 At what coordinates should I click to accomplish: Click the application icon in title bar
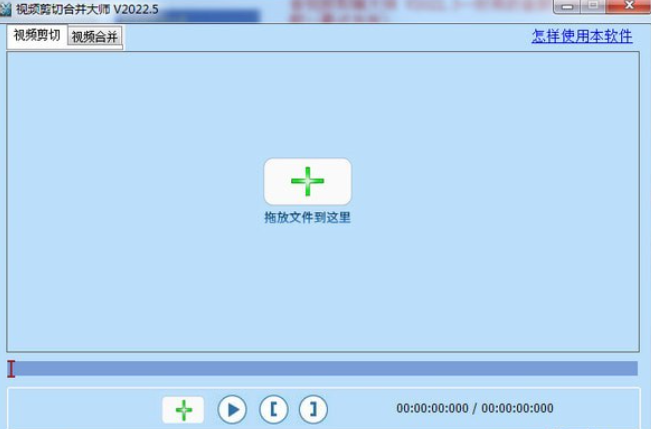5,9
